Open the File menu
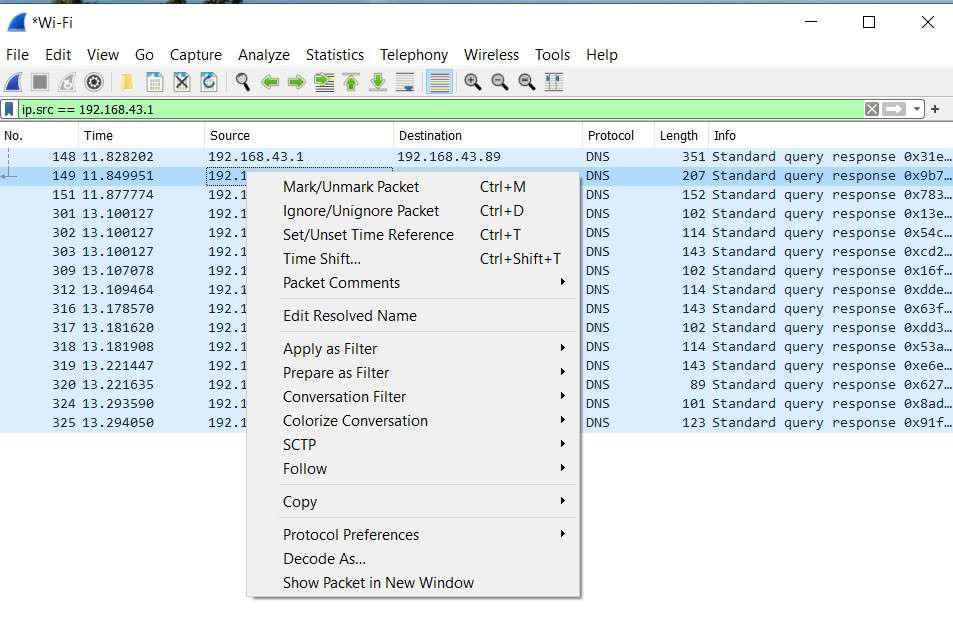This screenshot has height=627, width=953. pos(18,55)
